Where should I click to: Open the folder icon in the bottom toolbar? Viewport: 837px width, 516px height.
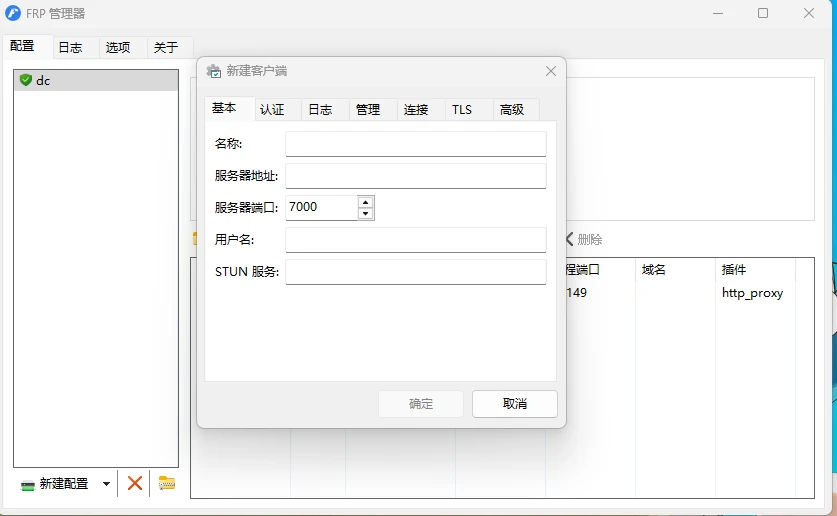167,483
